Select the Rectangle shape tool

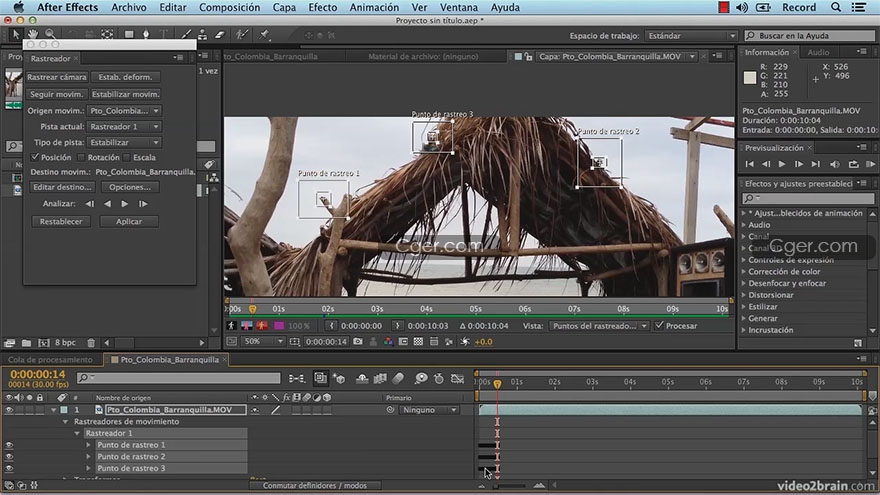pyautogui.click(x=129, y=34)
